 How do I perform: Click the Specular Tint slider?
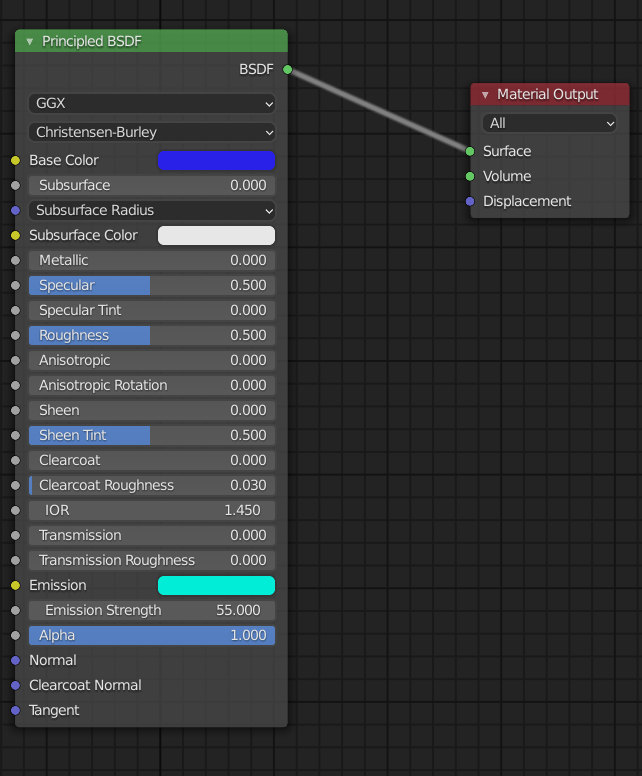tap(152, 310)
